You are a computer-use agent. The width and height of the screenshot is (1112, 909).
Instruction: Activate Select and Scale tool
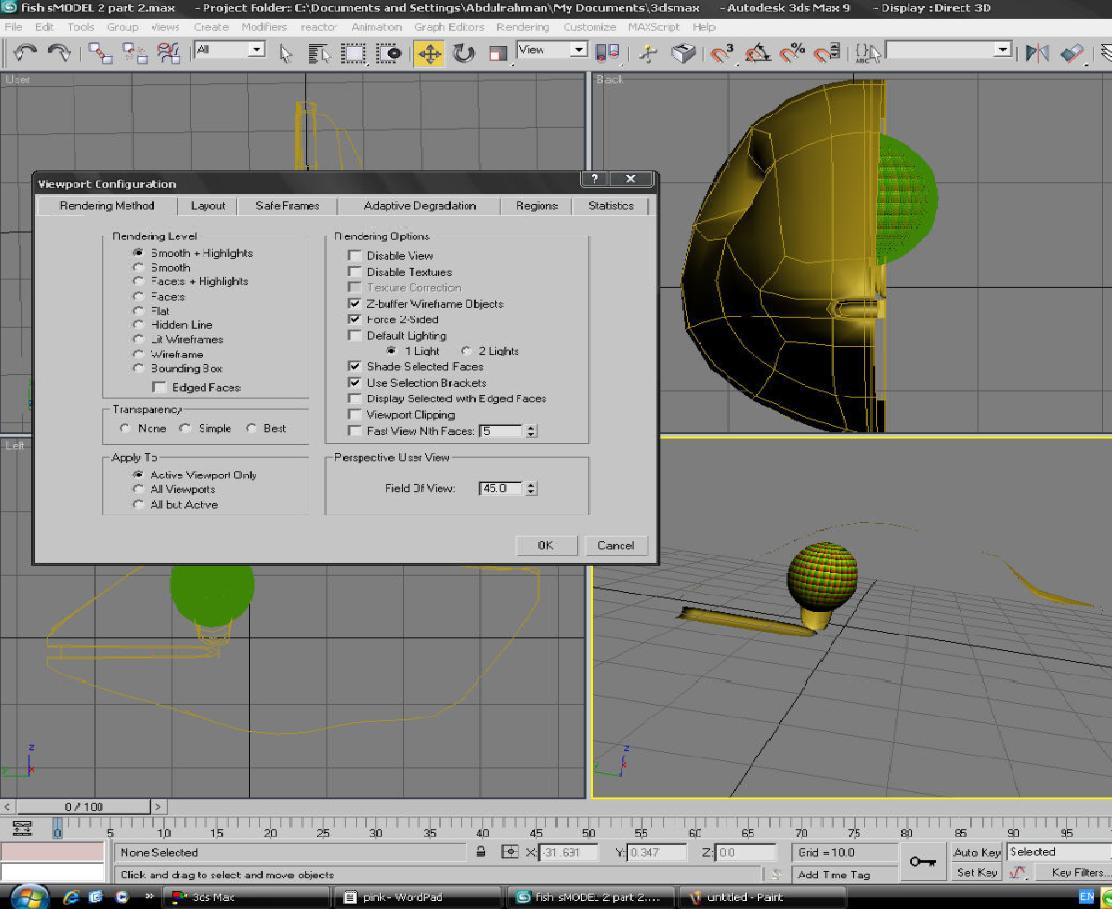click(499, 54)
